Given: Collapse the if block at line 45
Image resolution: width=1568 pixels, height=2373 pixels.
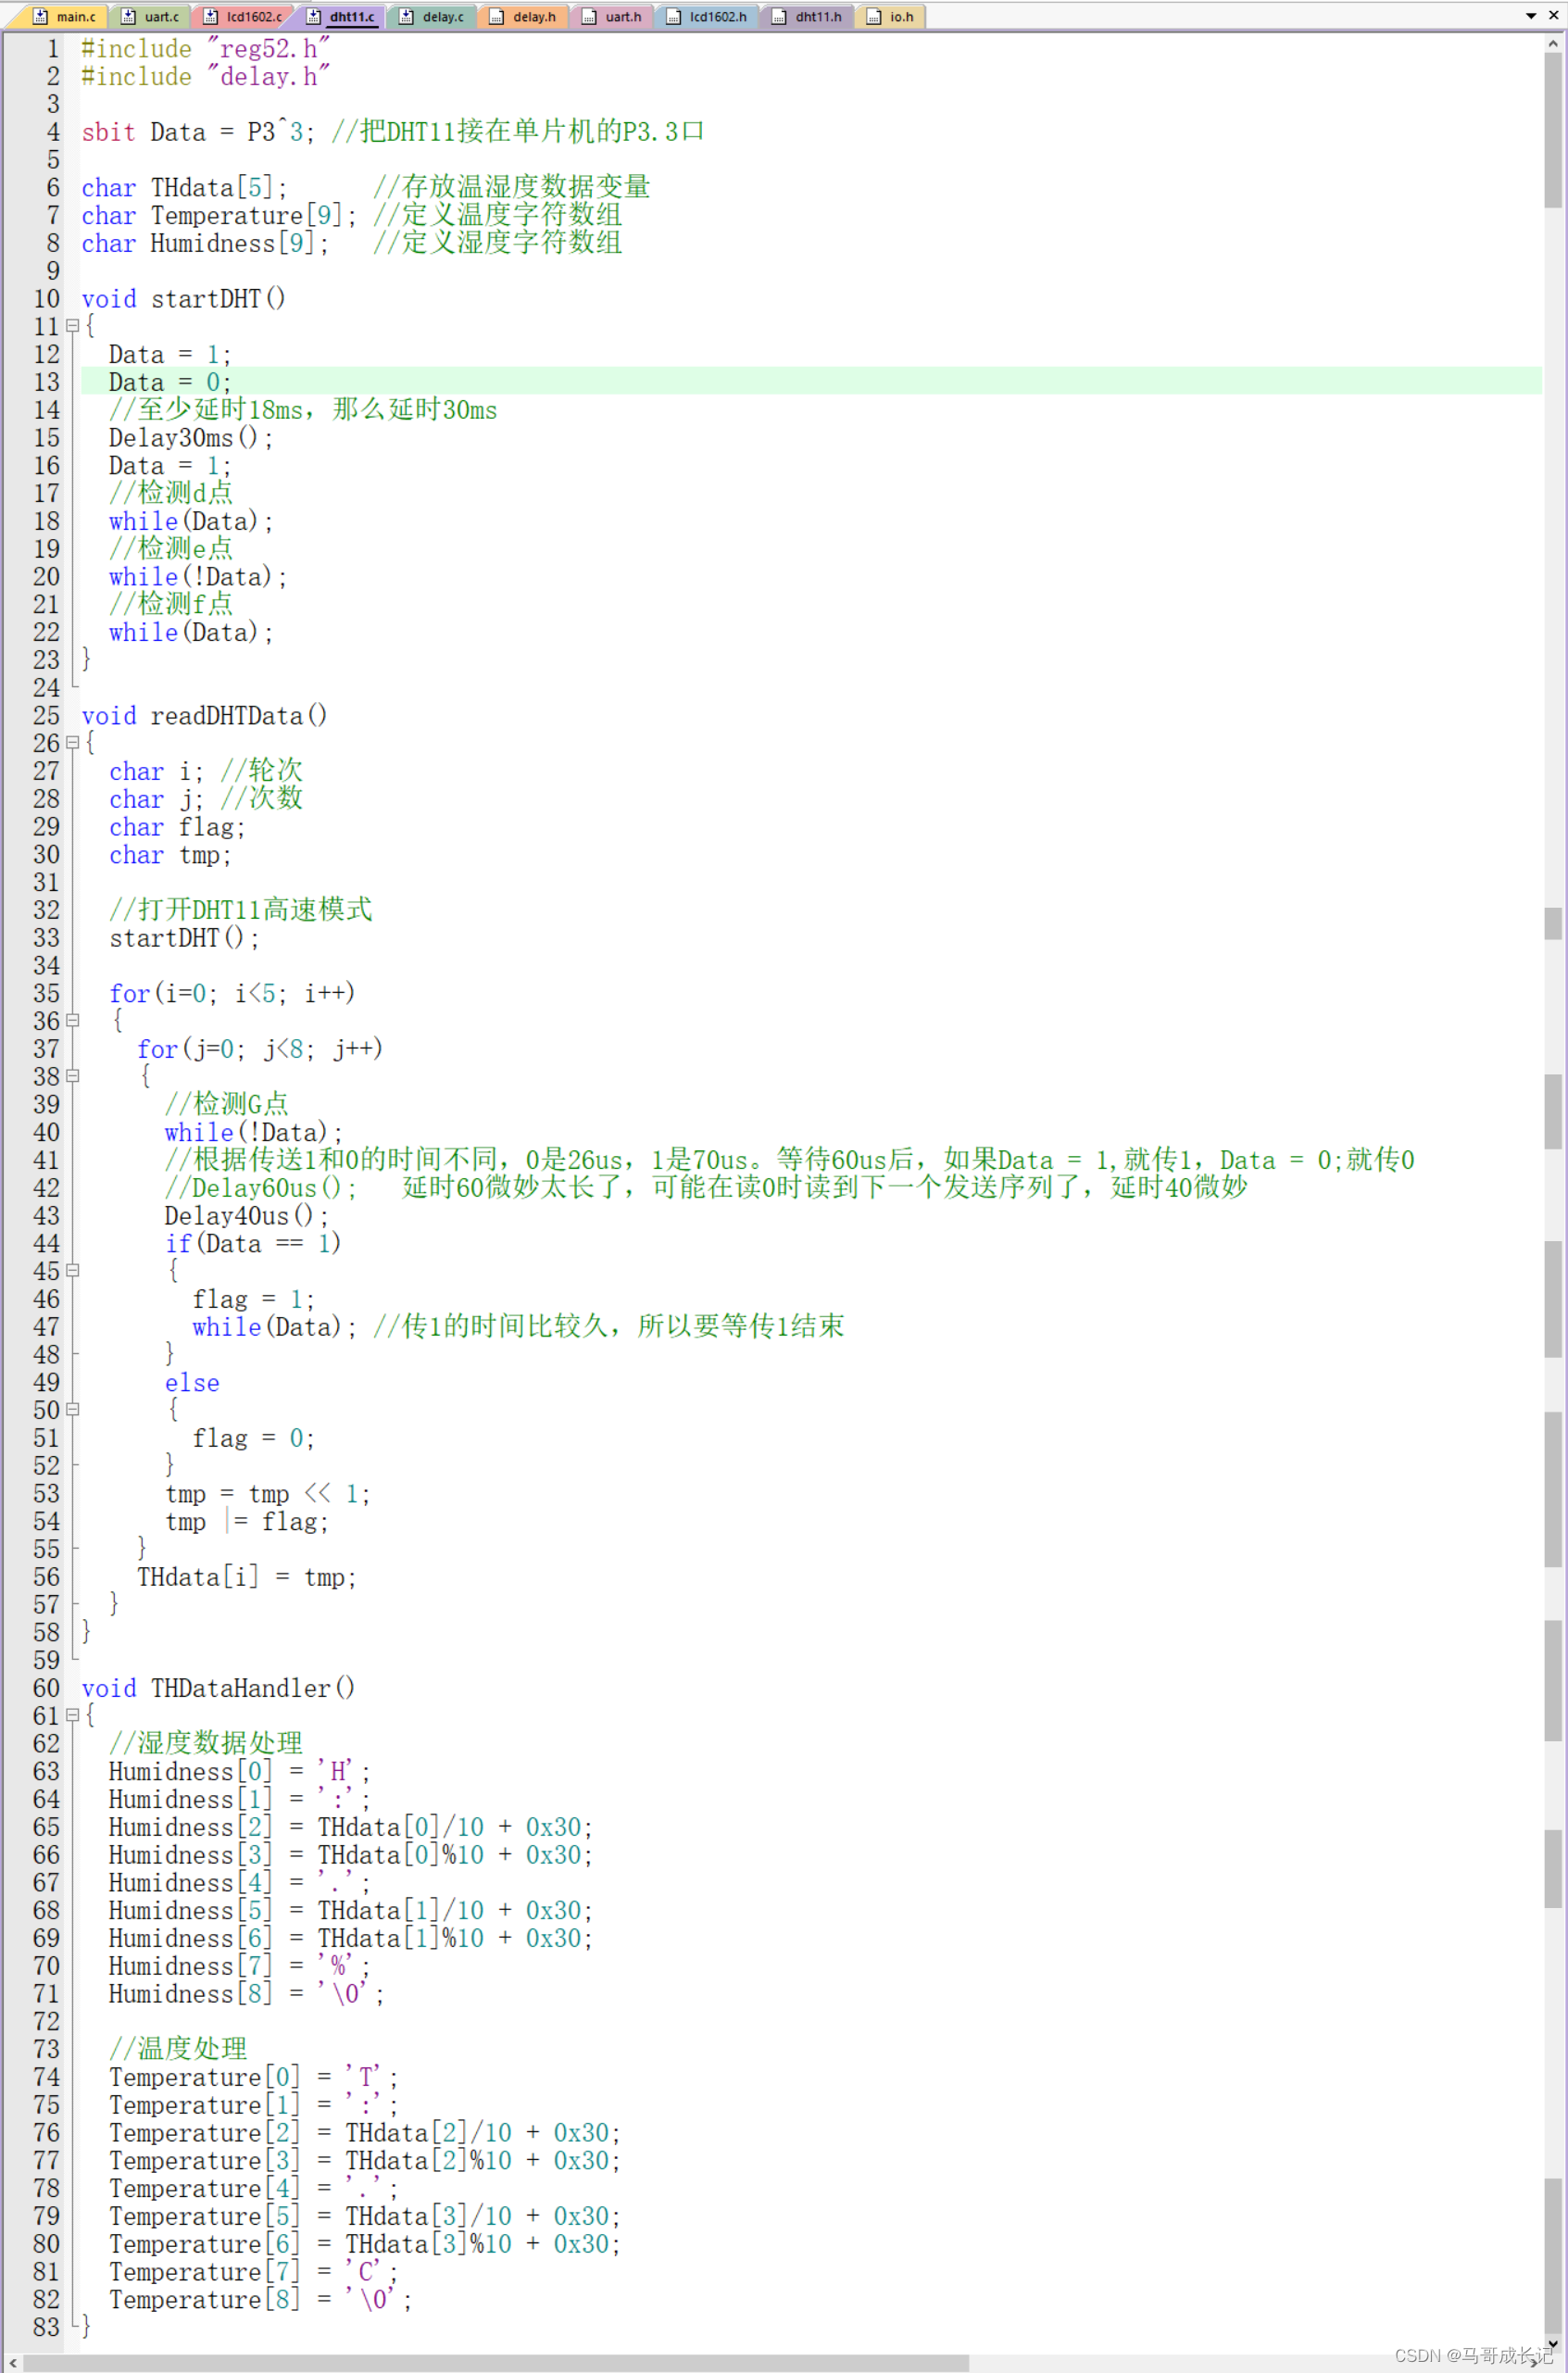Looking at the screenshot, I should pos(72,1270).
